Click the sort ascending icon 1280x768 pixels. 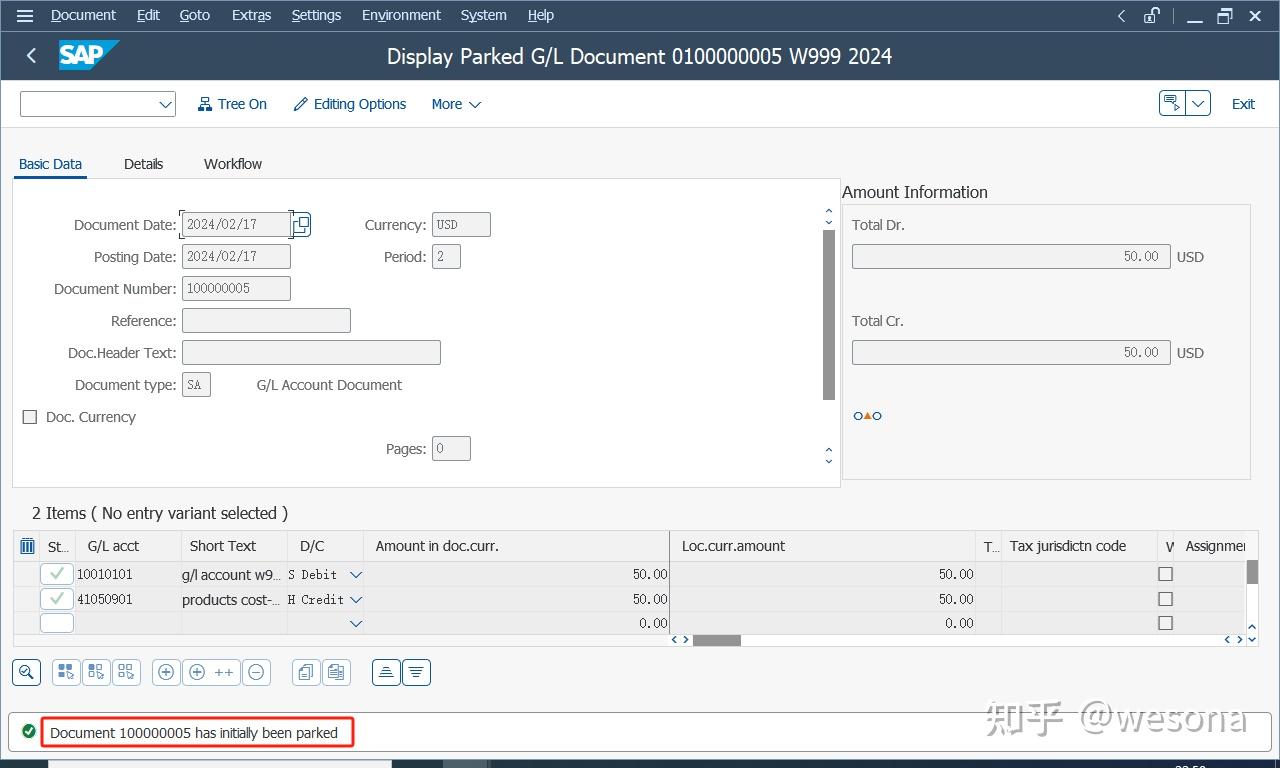[386, 672]
